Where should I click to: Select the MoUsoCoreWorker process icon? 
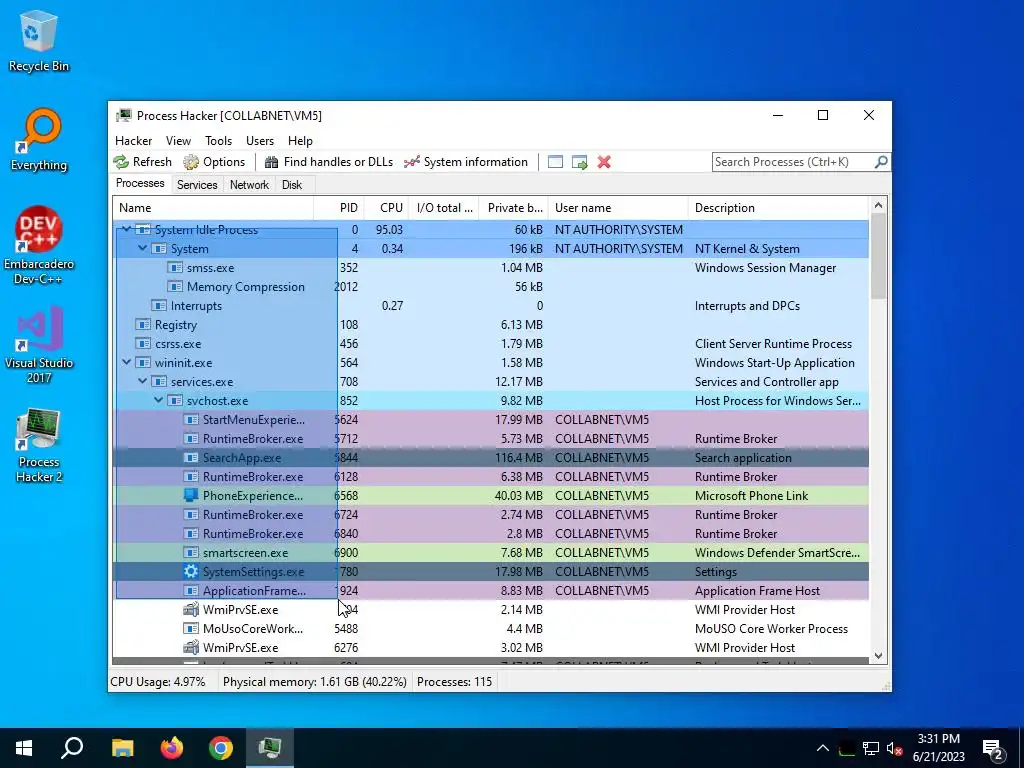pyautogui.click(x=191, y=629)
